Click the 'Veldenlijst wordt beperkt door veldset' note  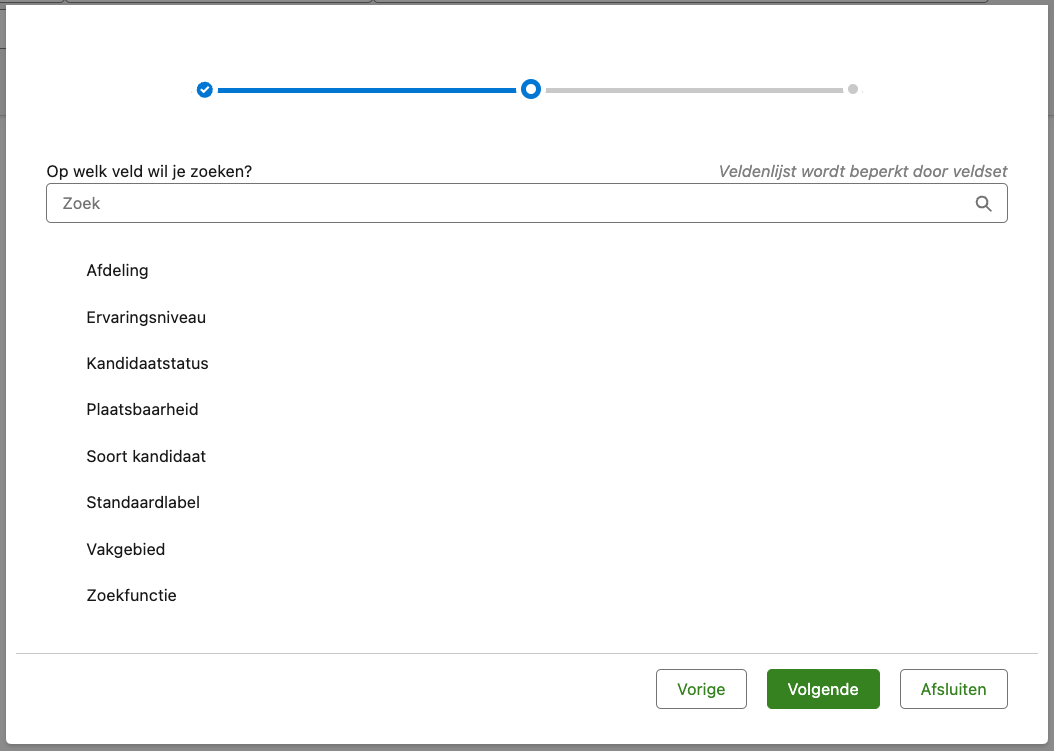(x=862, y=172)
